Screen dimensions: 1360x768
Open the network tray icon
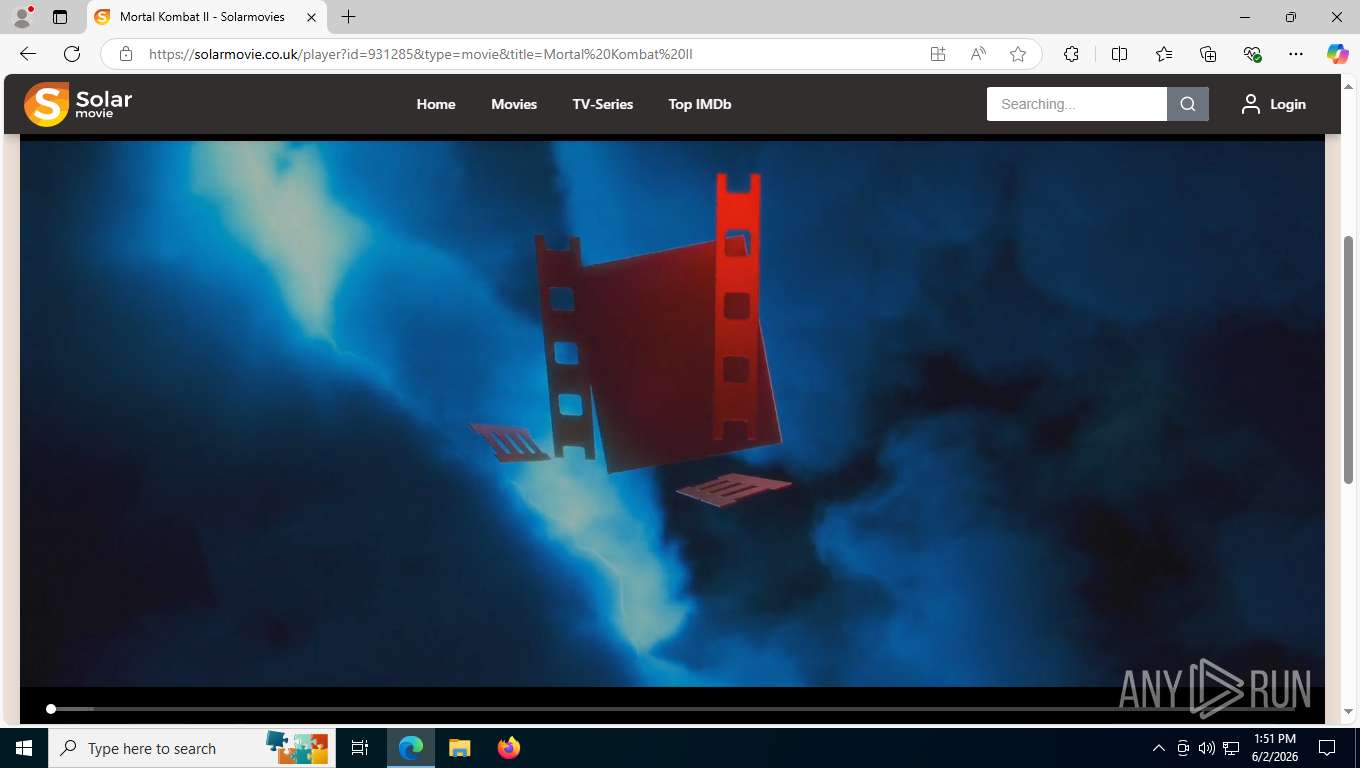point(1231,748)
